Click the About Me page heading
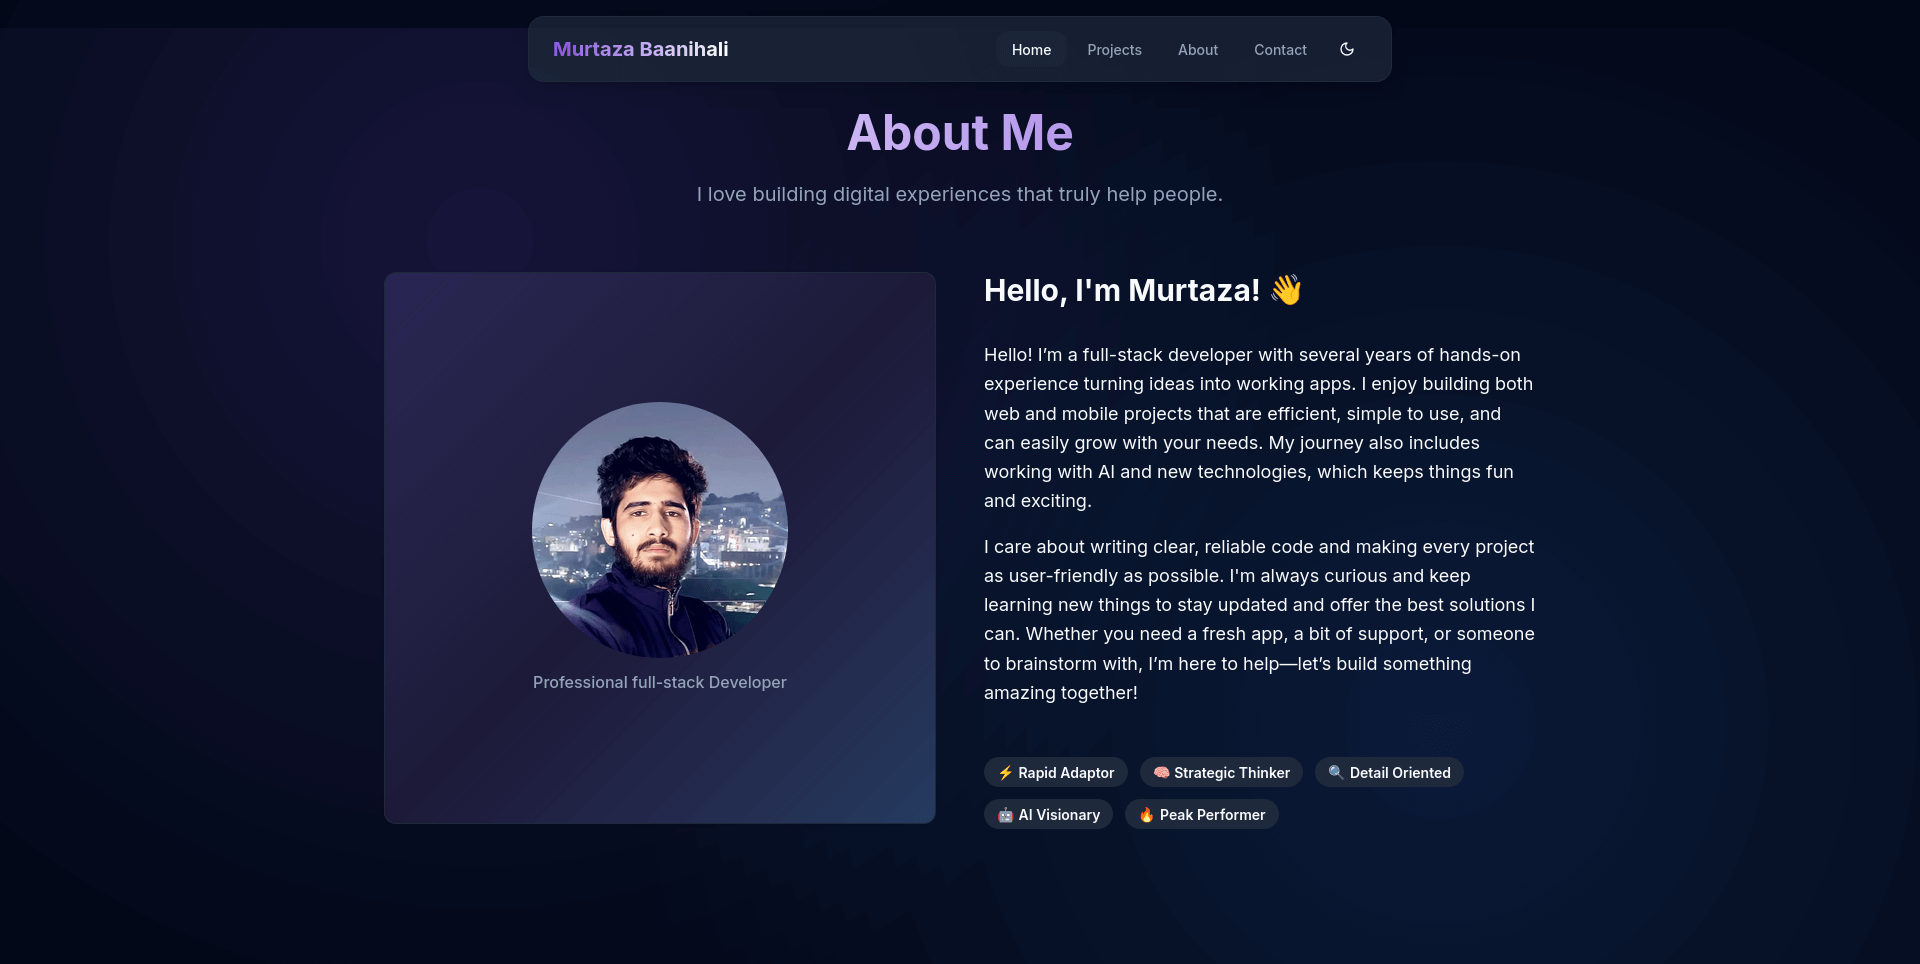The width and height of the screenshot is (1920, 964). [x=959, y=133]
